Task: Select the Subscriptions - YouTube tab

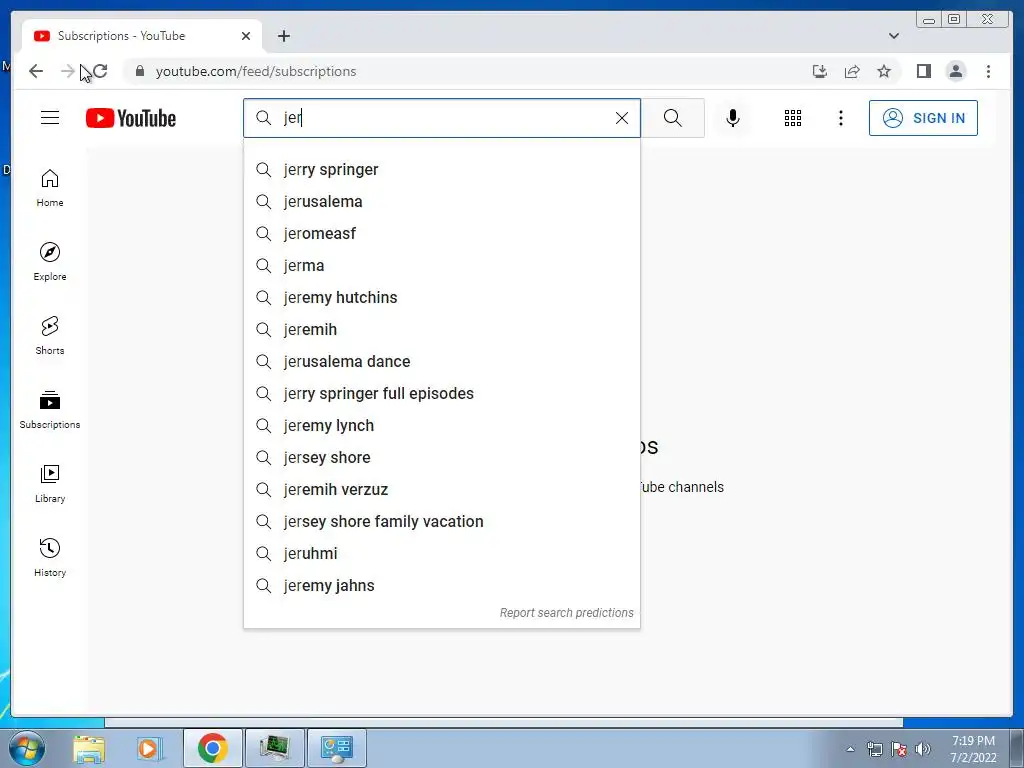Action: [142, 36]
